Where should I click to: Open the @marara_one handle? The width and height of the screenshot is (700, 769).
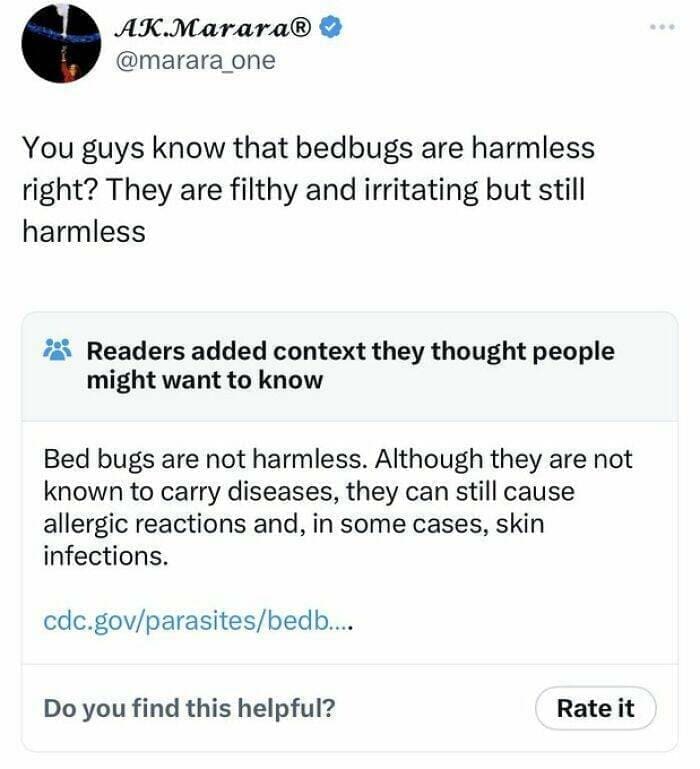point(195,61)
